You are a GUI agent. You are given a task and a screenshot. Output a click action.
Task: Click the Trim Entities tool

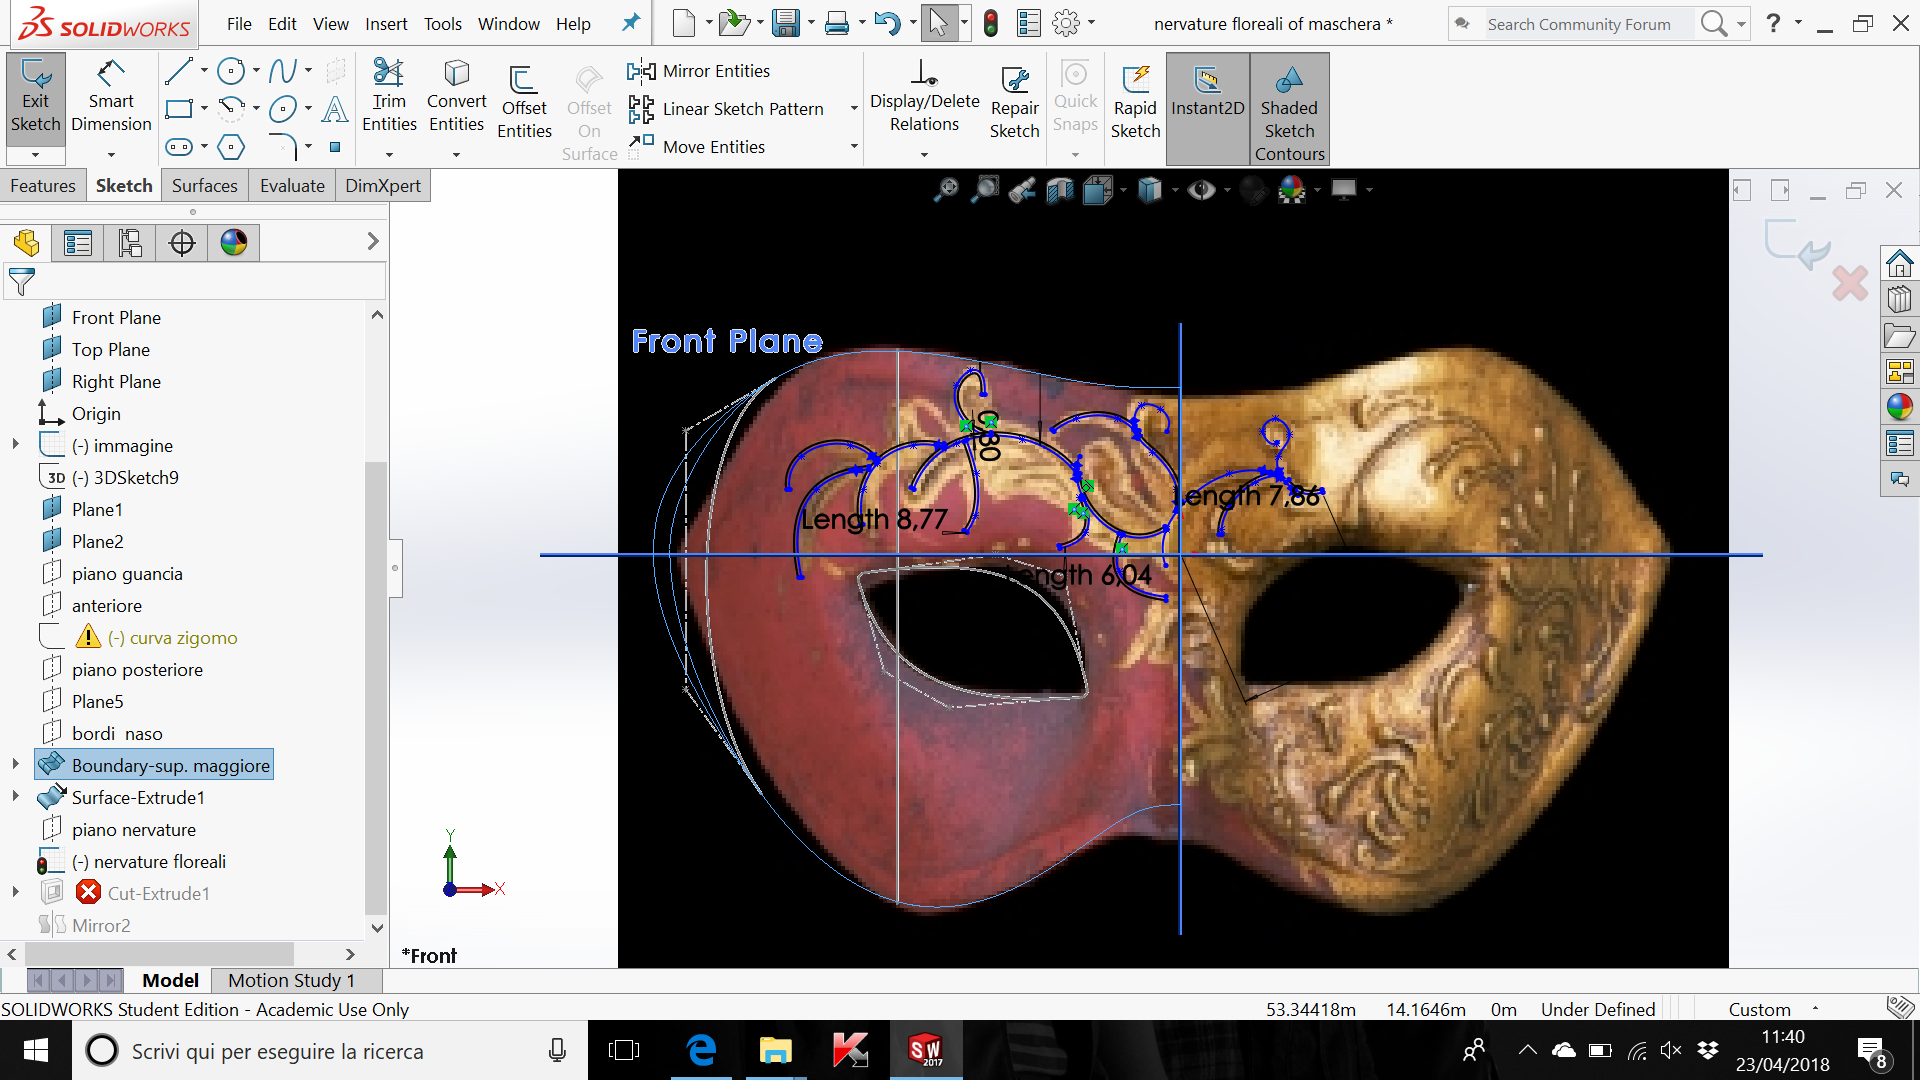[x=389, y=97]
